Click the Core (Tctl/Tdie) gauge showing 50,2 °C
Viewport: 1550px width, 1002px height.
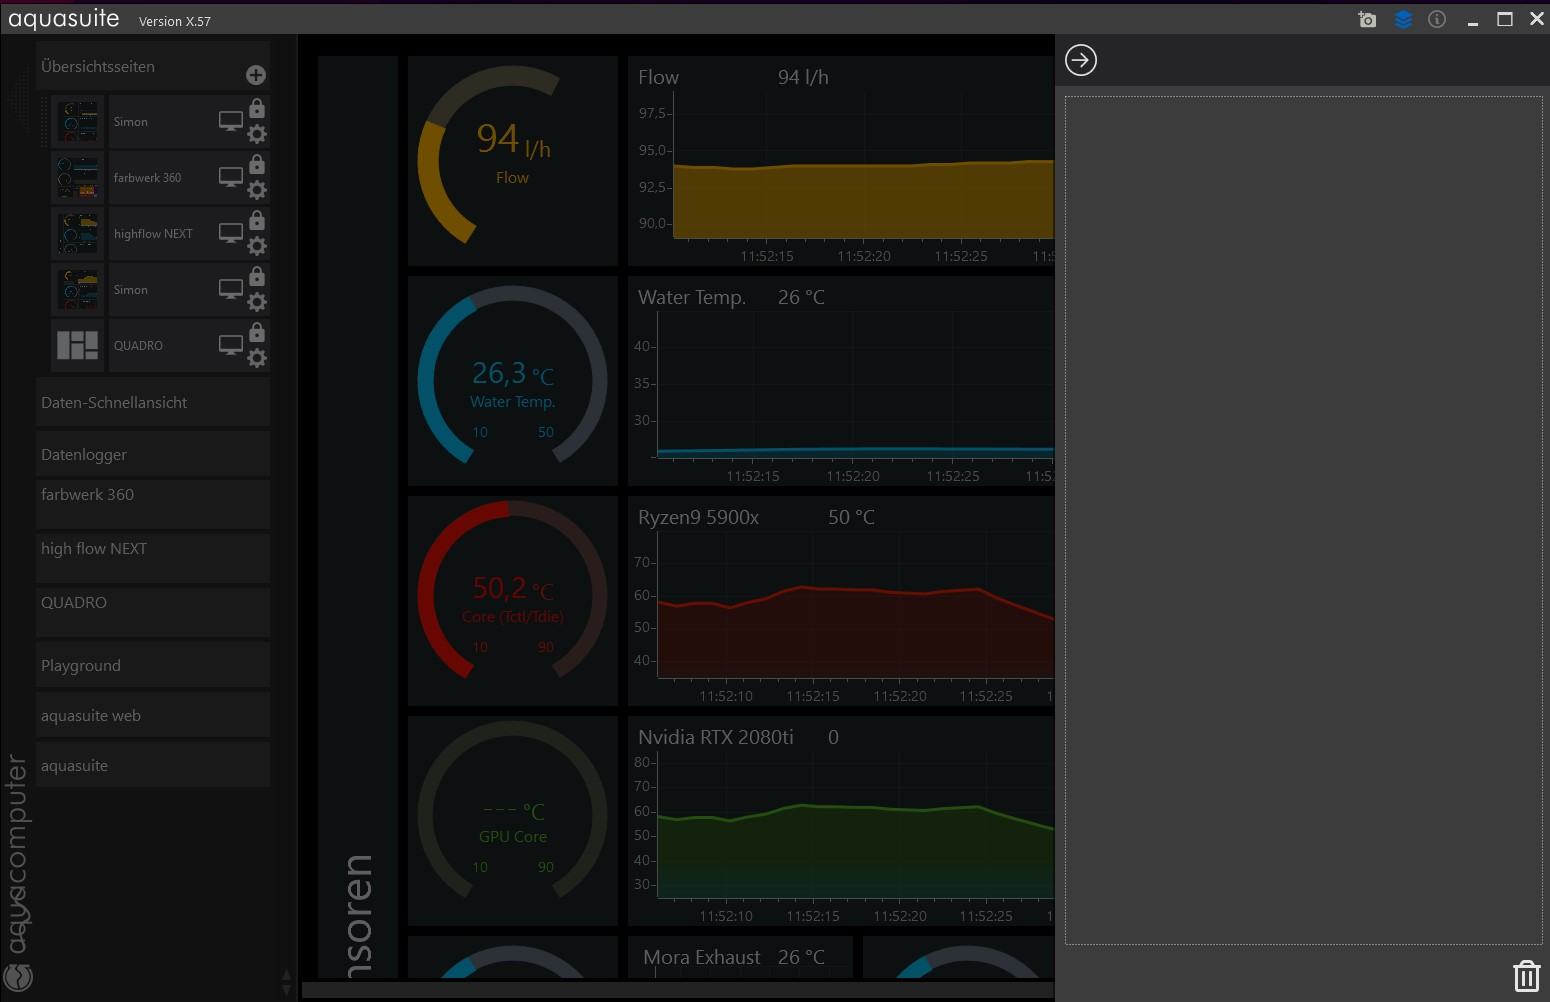point(513,601)
